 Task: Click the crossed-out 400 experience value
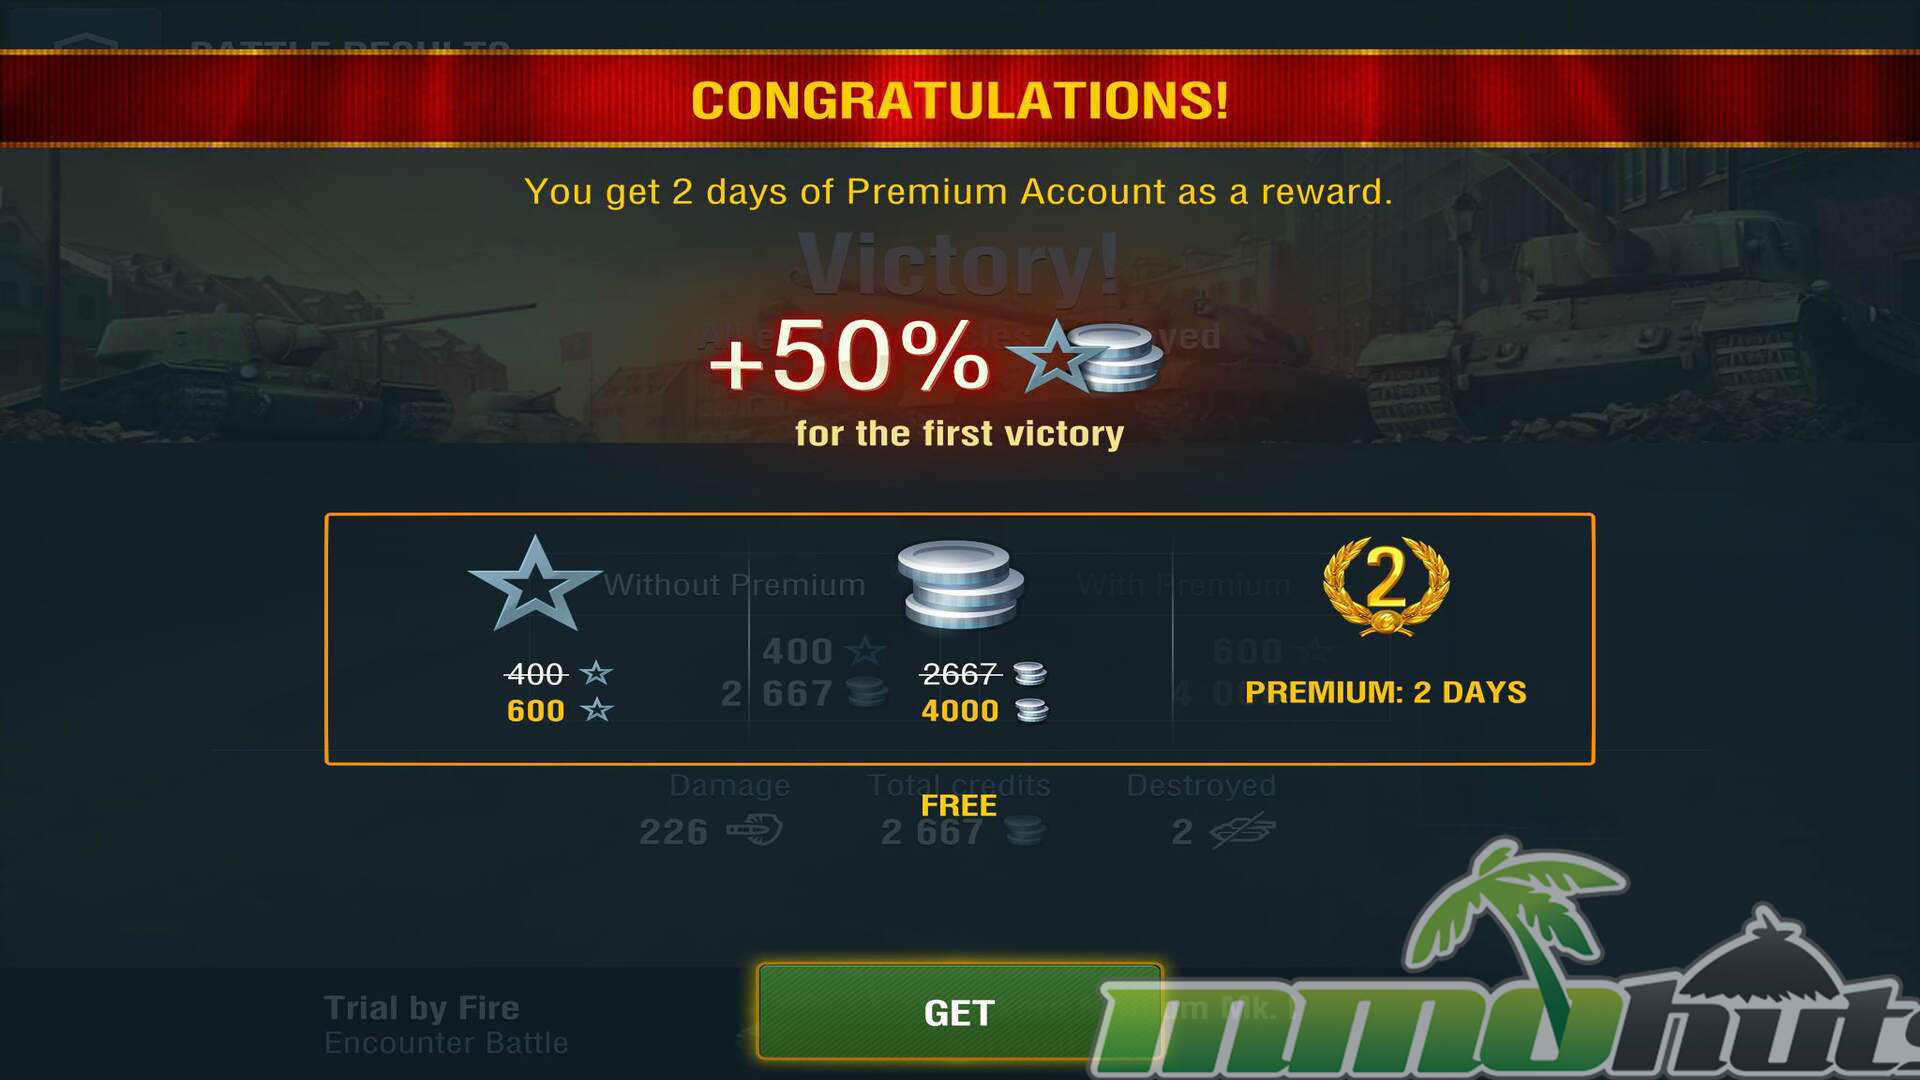pyautogui.click(x=536, y=674)
